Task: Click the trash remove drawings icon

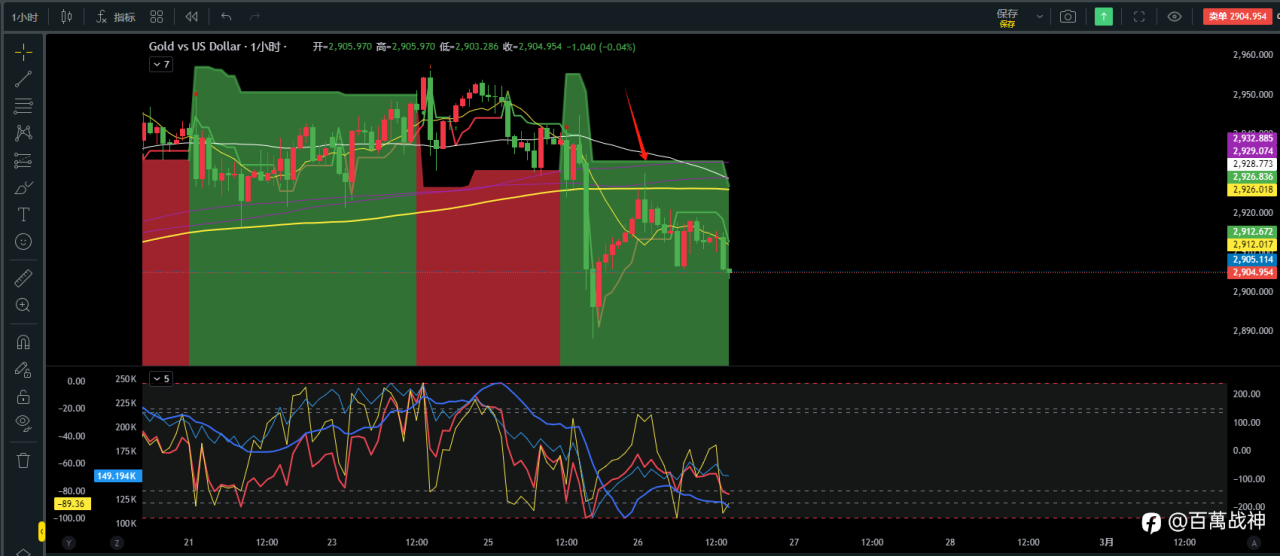Action: tap(23, 460)
